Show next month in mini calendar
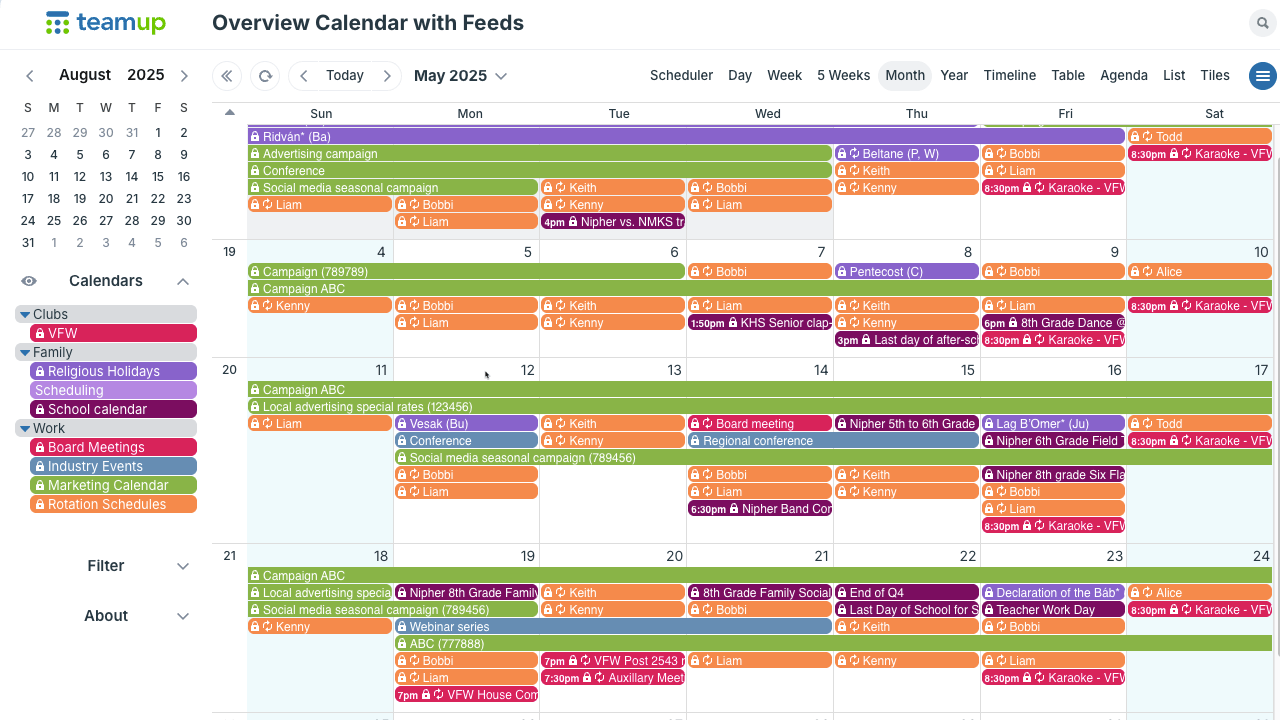 click(x=184, y=76)
